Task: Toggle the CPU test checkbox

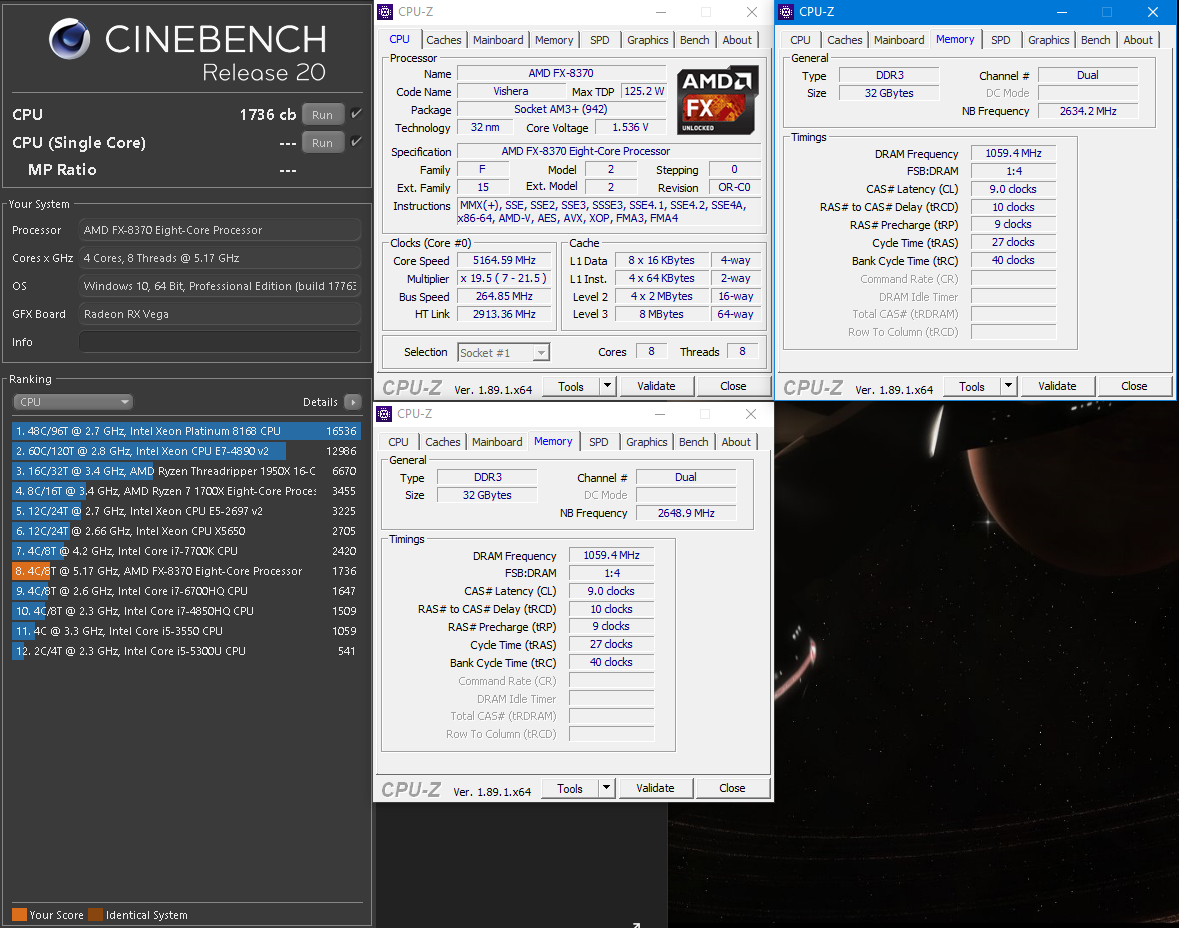Action: [356, 114]
